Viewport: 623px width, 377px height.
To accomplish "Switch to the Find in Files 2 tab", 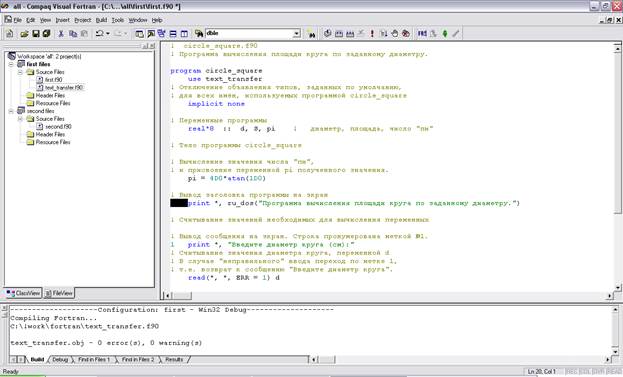I will pyautogui.click(x=138, y=360).
